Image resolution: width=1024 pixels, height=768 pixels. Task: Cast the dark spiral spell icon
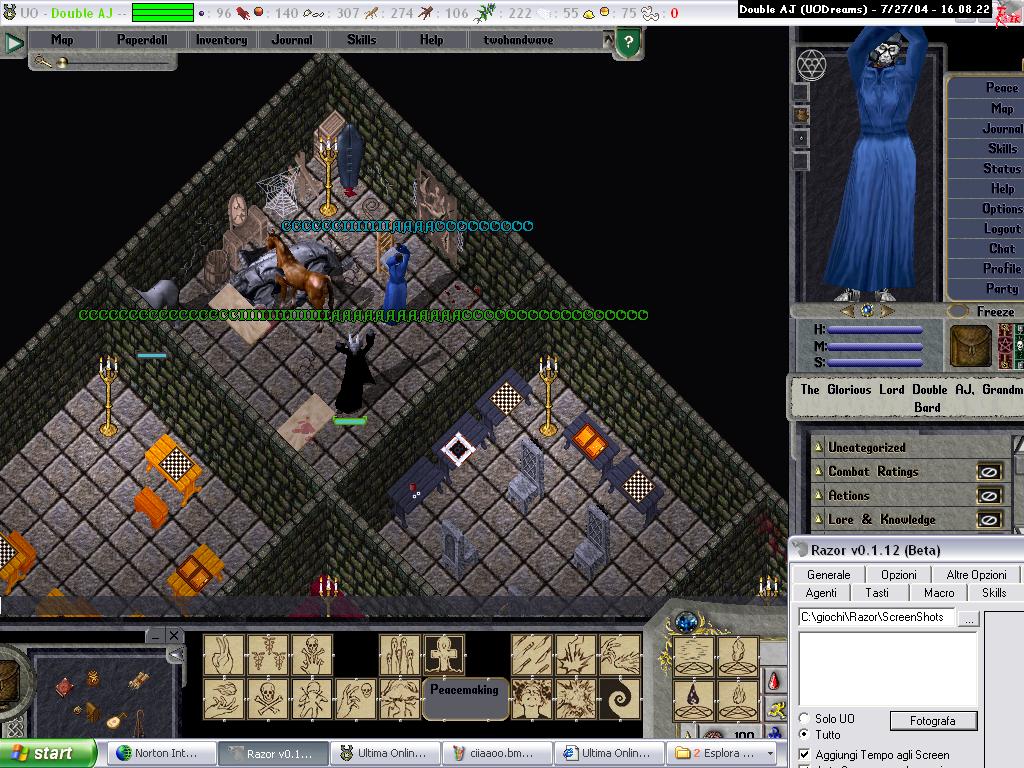pos(619,698)
